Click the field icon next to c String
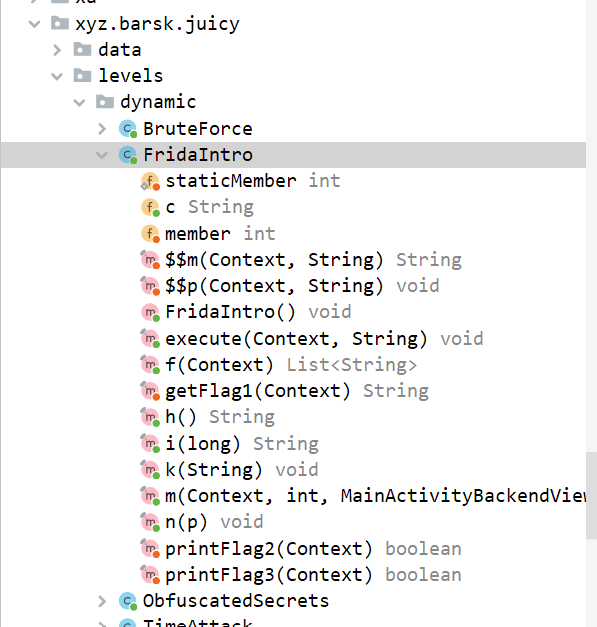 point(150,207)
